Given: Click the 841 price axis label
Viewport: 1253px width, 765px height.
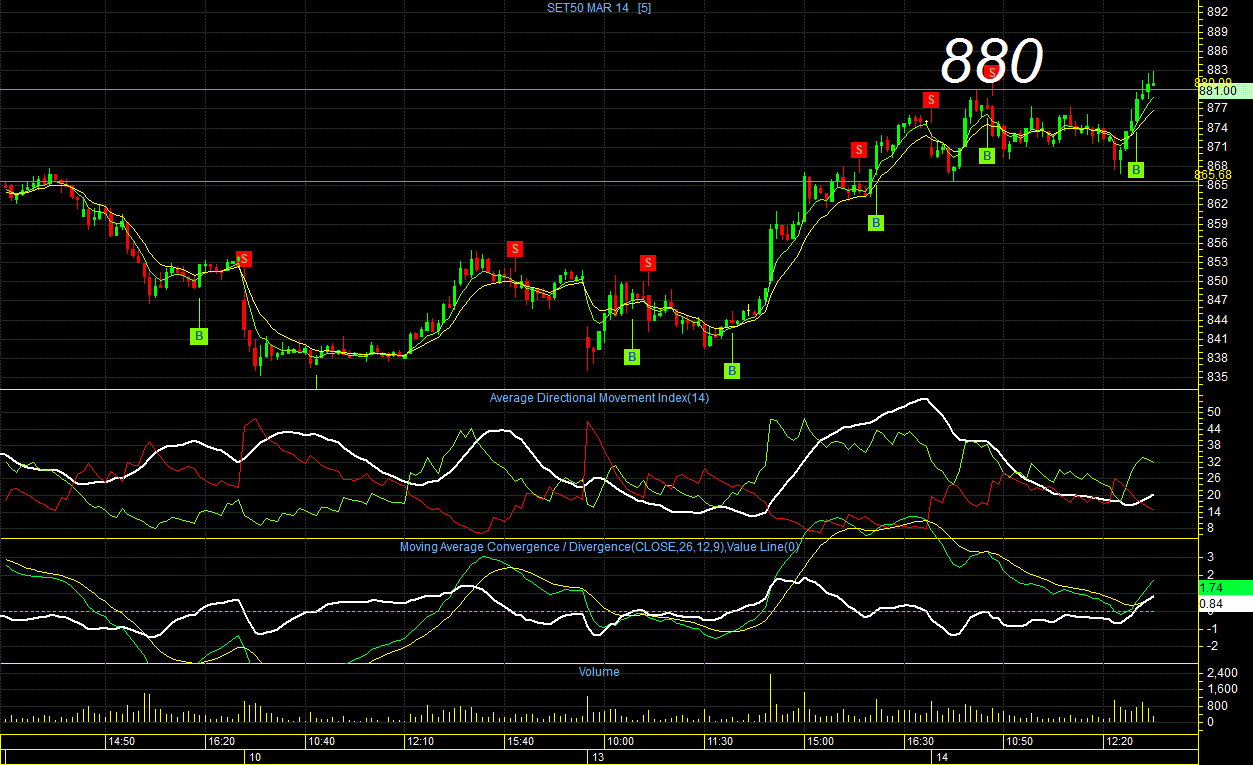Looking at the screenshot, I should coord(1217,339).
